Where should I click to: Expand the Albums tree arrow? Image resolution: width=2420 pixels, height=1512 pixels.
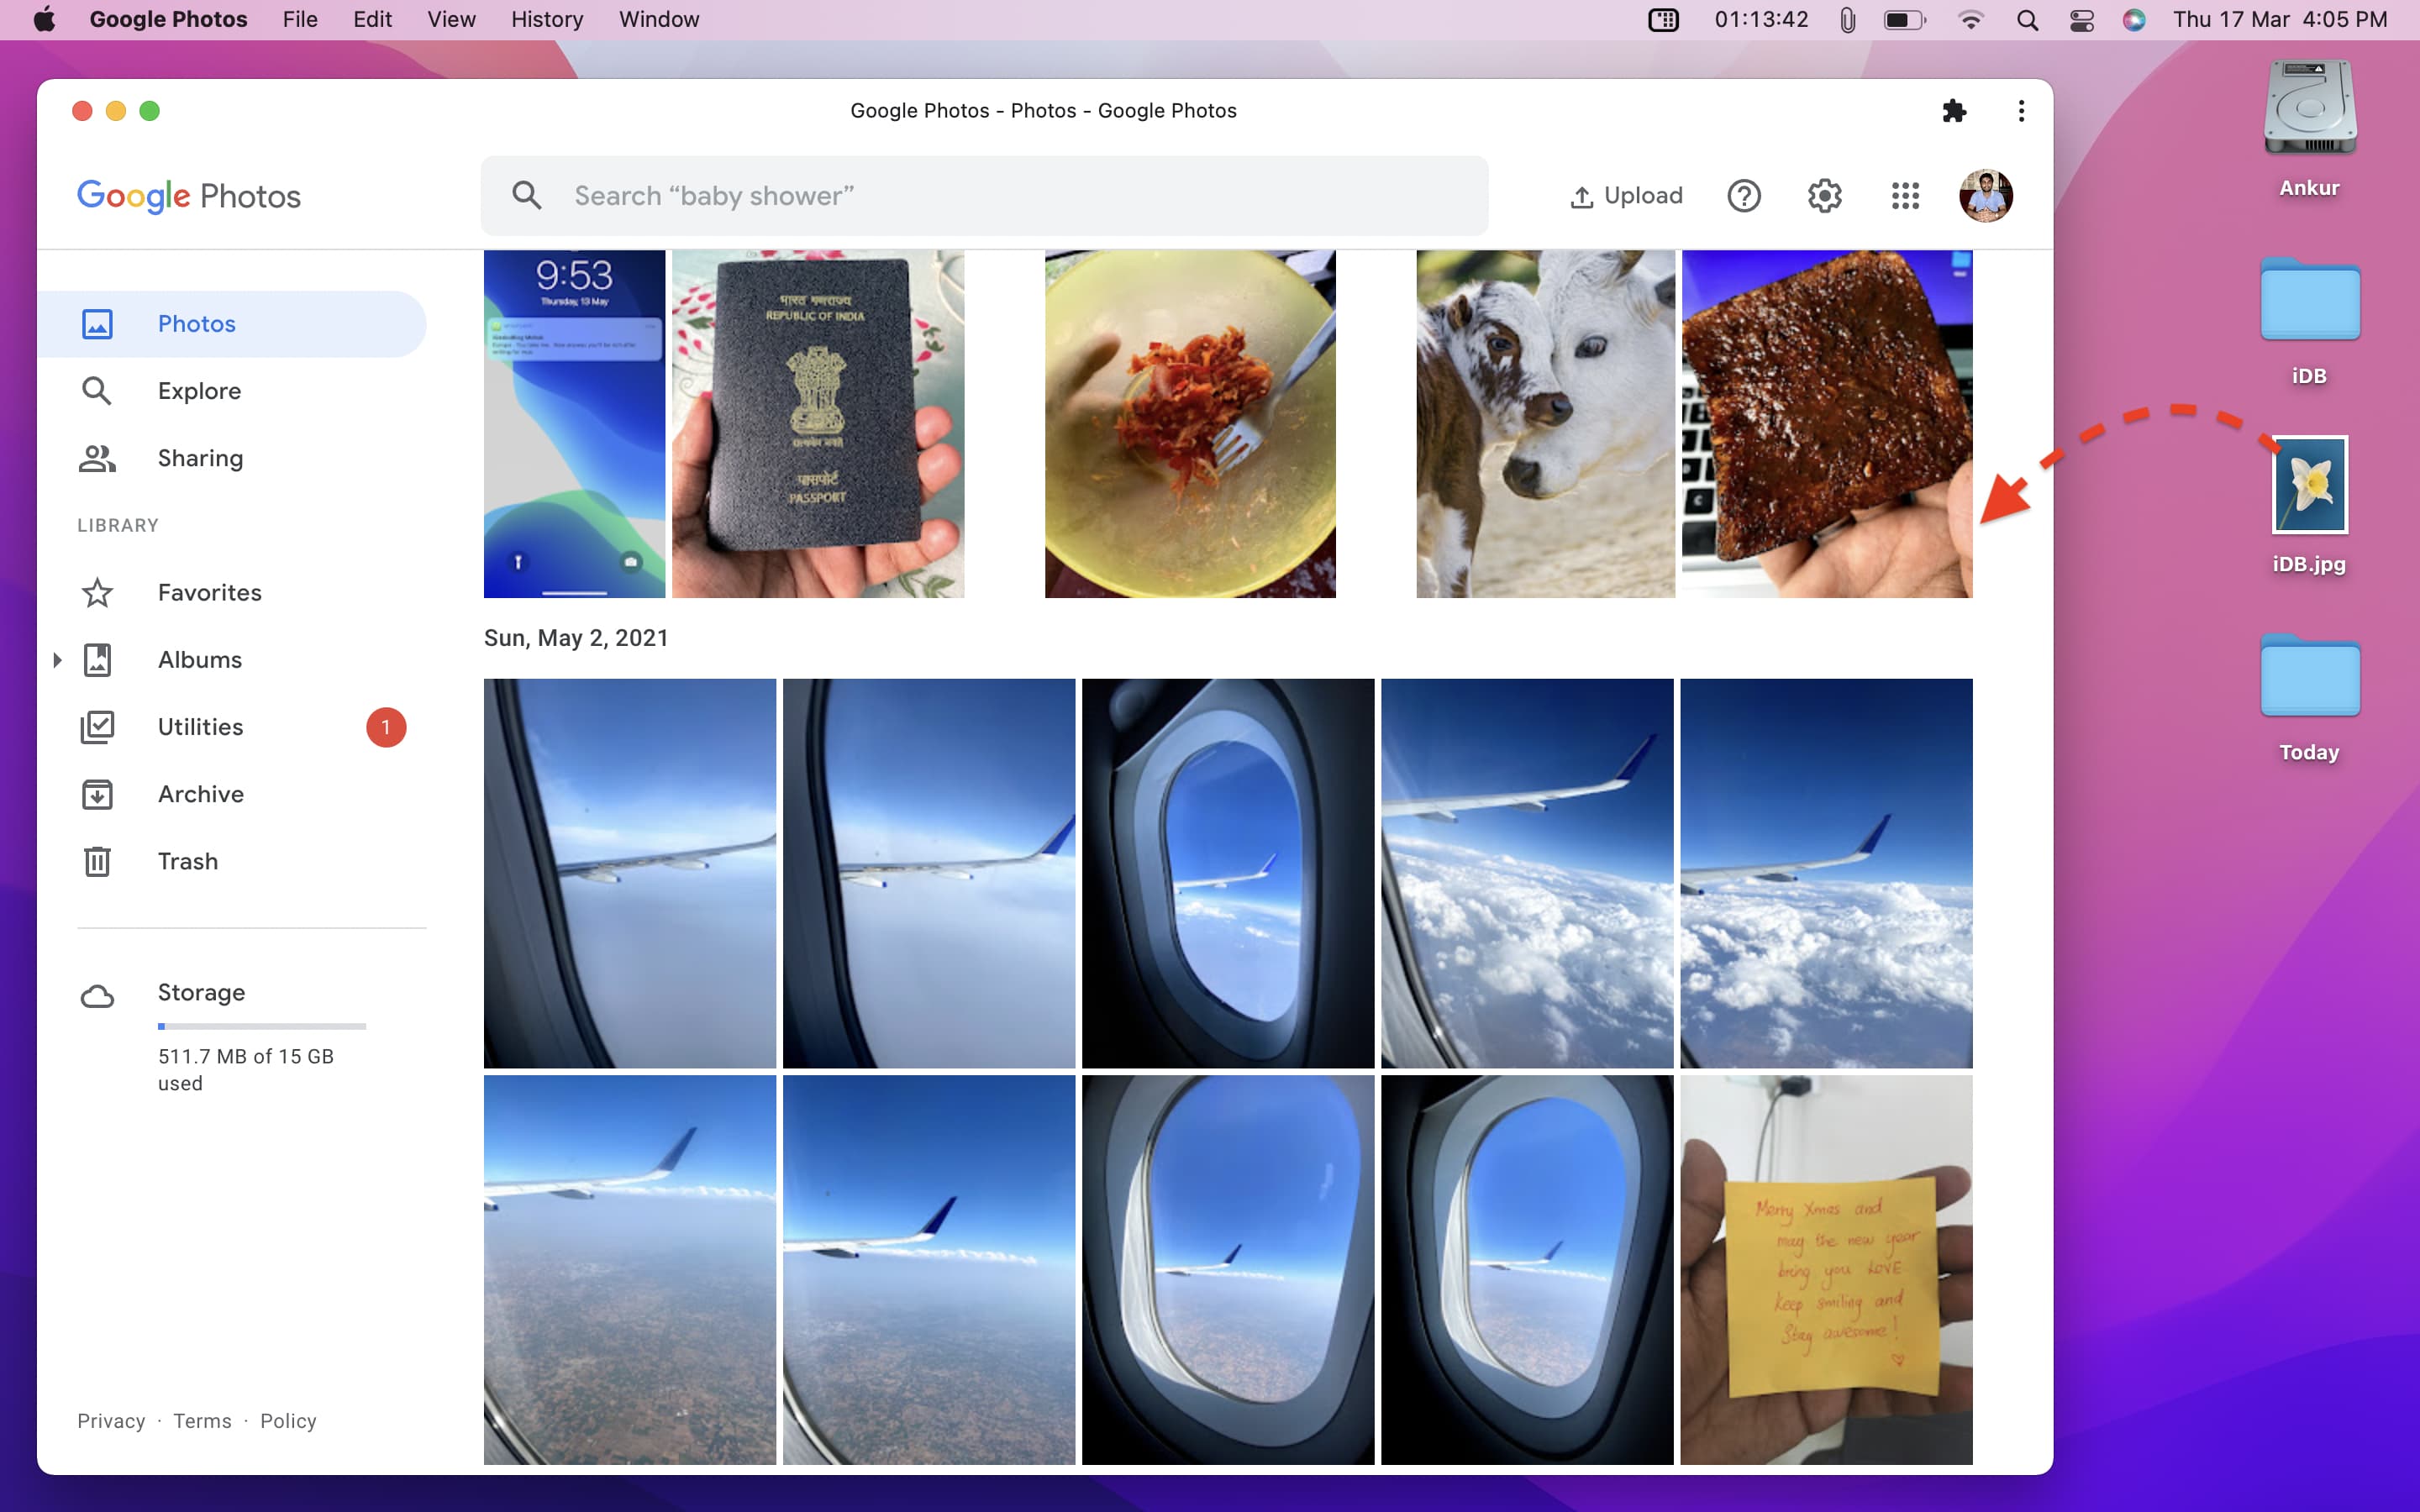coord(57,660)
